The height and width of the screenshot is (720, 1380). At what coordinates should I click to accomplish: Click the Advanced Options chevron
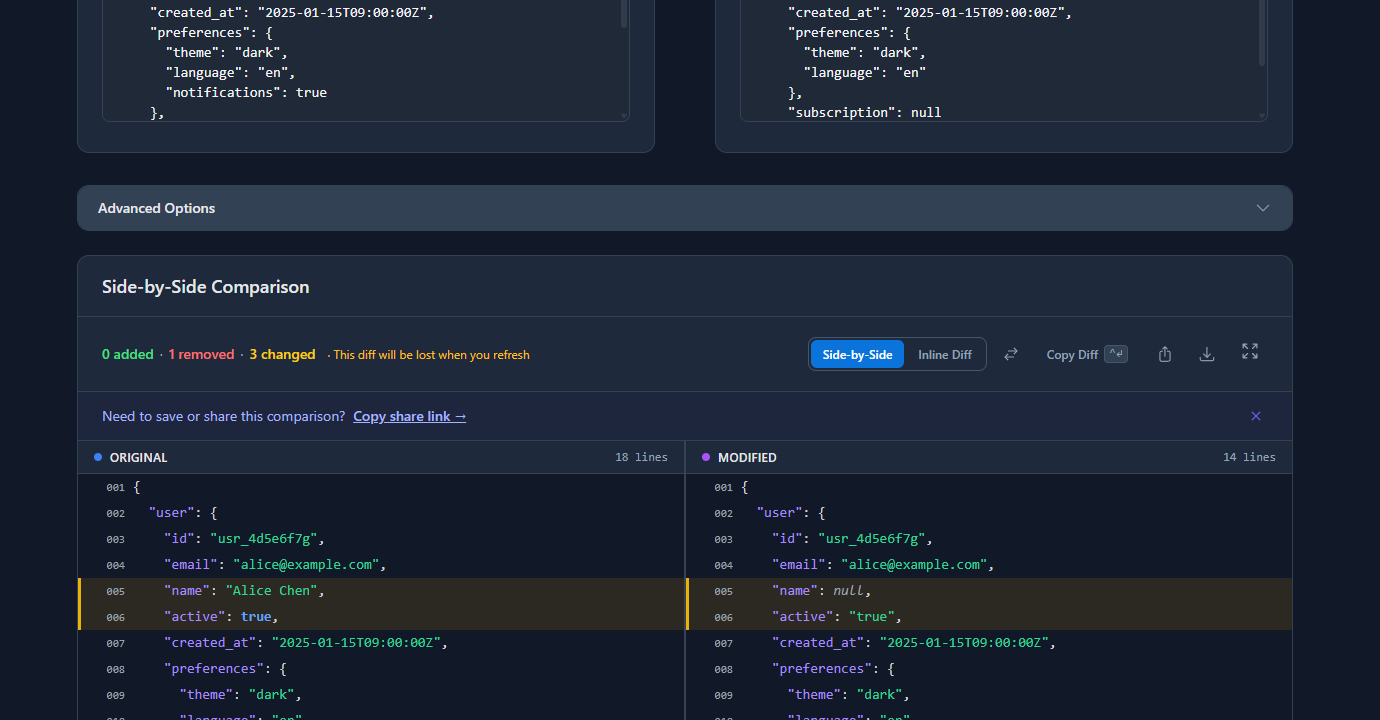pyautogui.click(x=1262, y=207)
